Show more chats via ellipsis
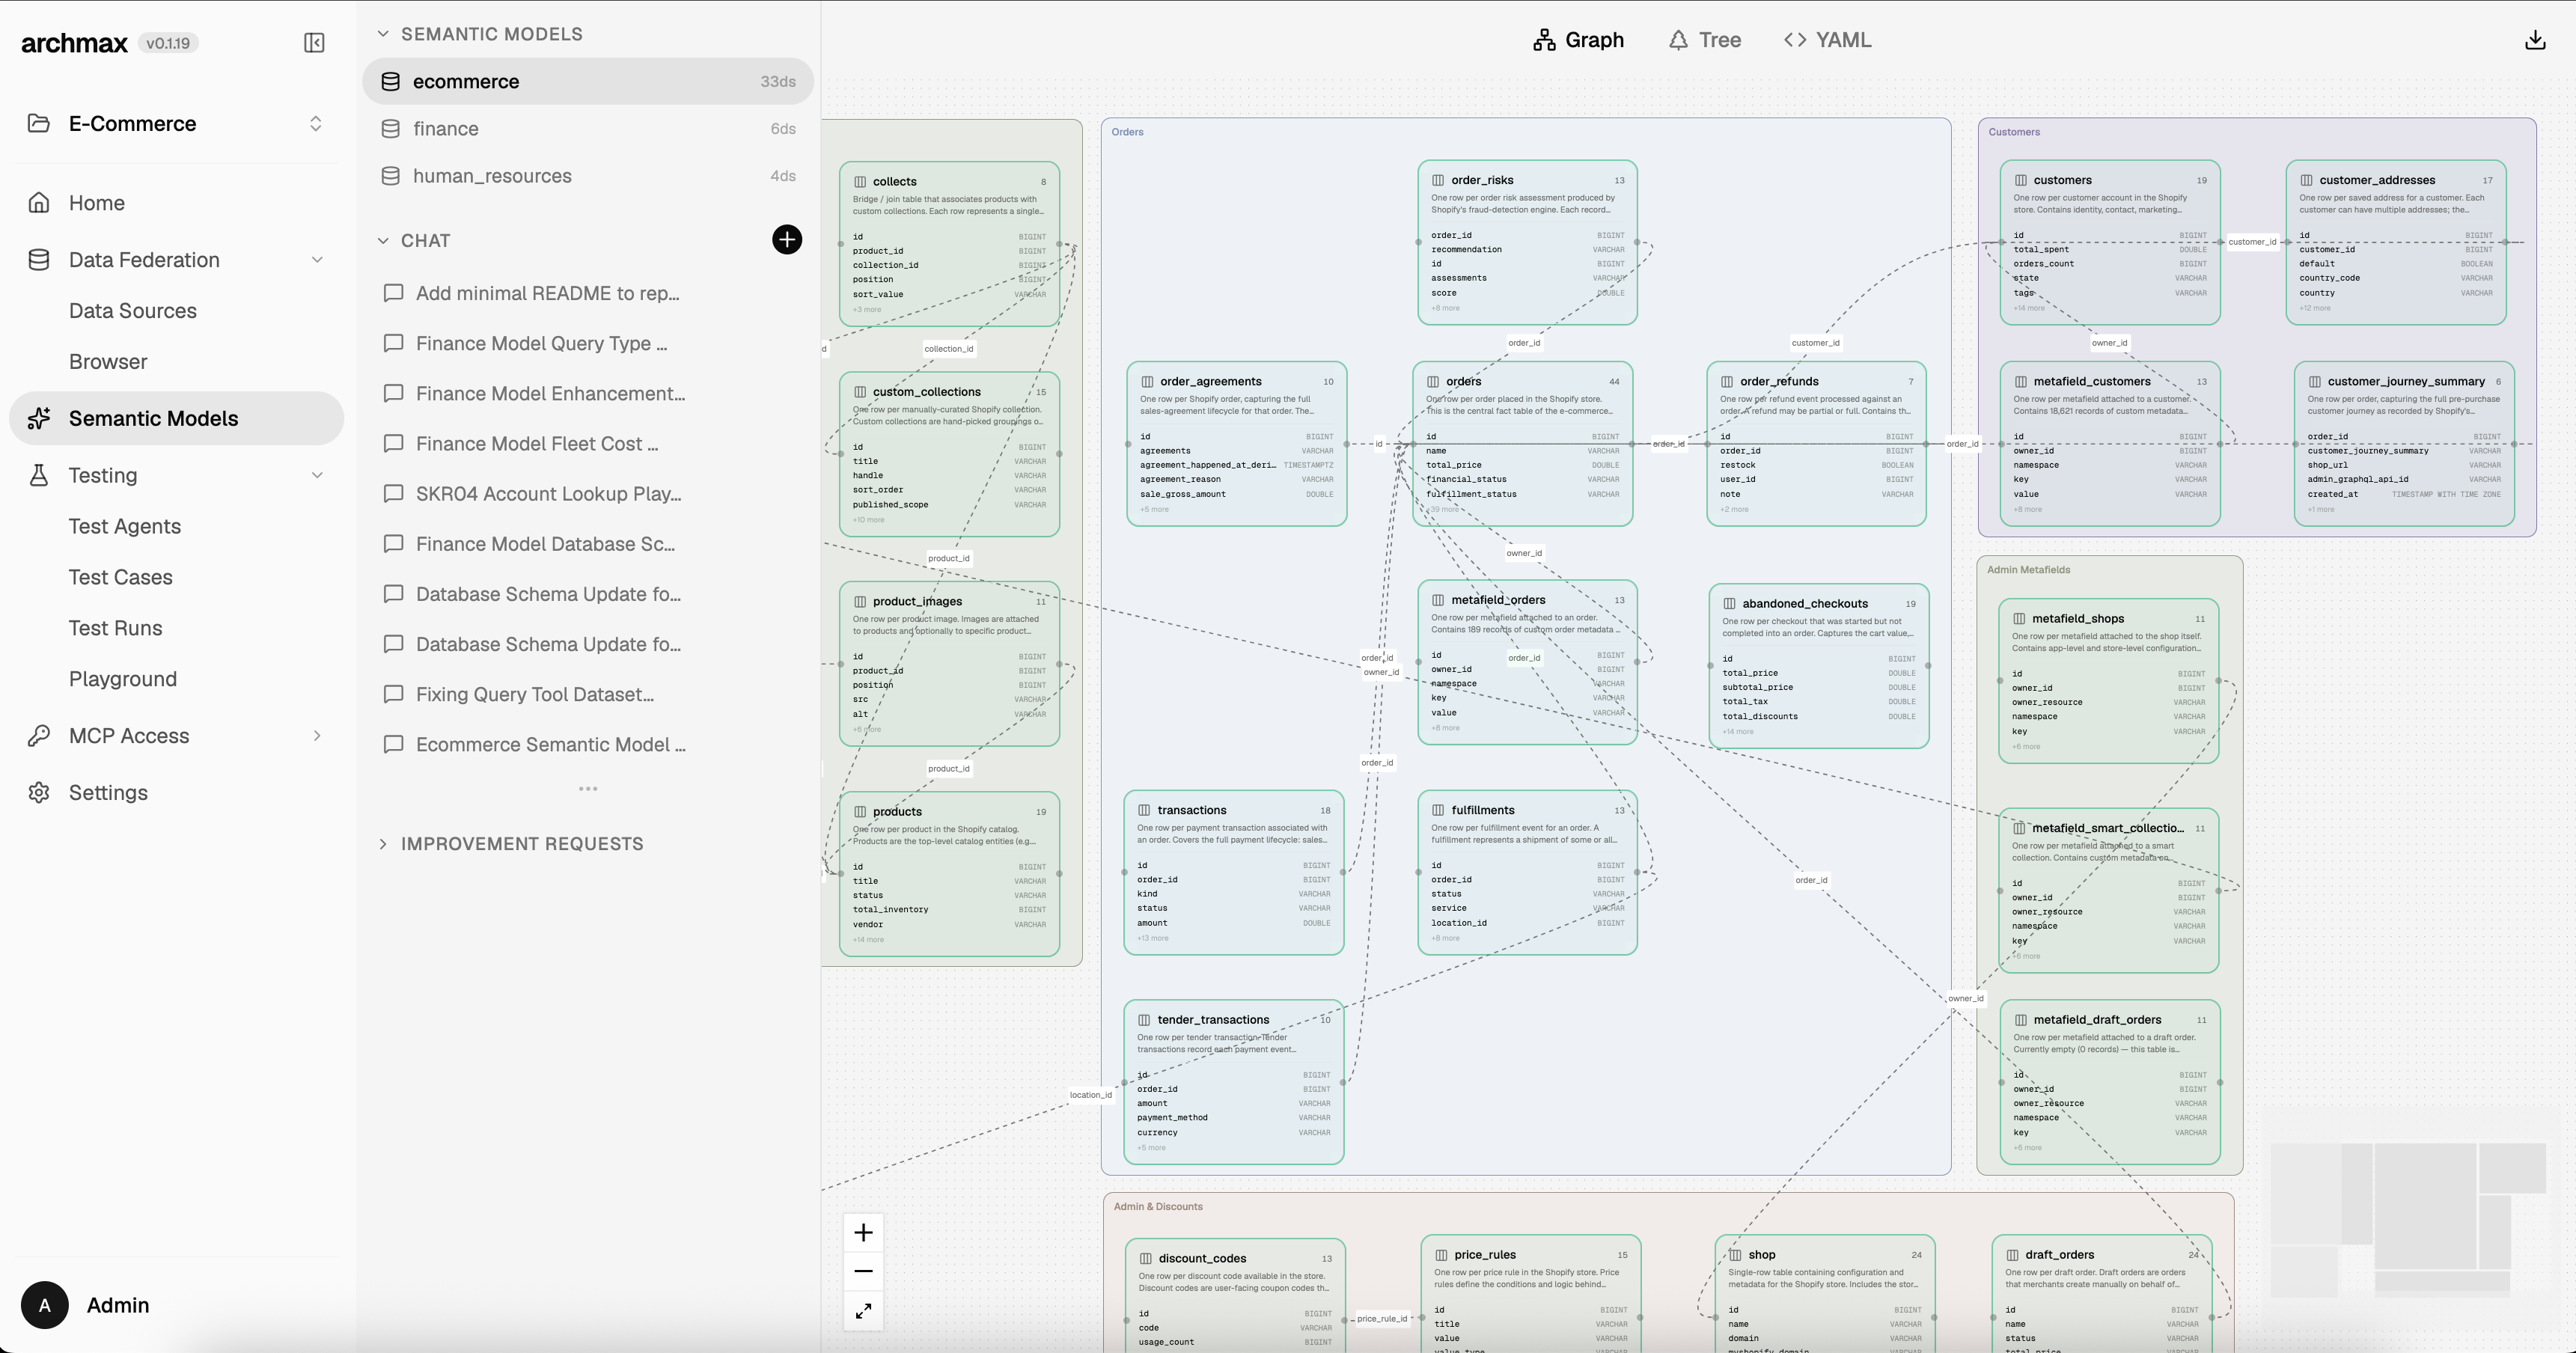The height and width of the screenshot is (1353, 2576). [x=588, y=789]
